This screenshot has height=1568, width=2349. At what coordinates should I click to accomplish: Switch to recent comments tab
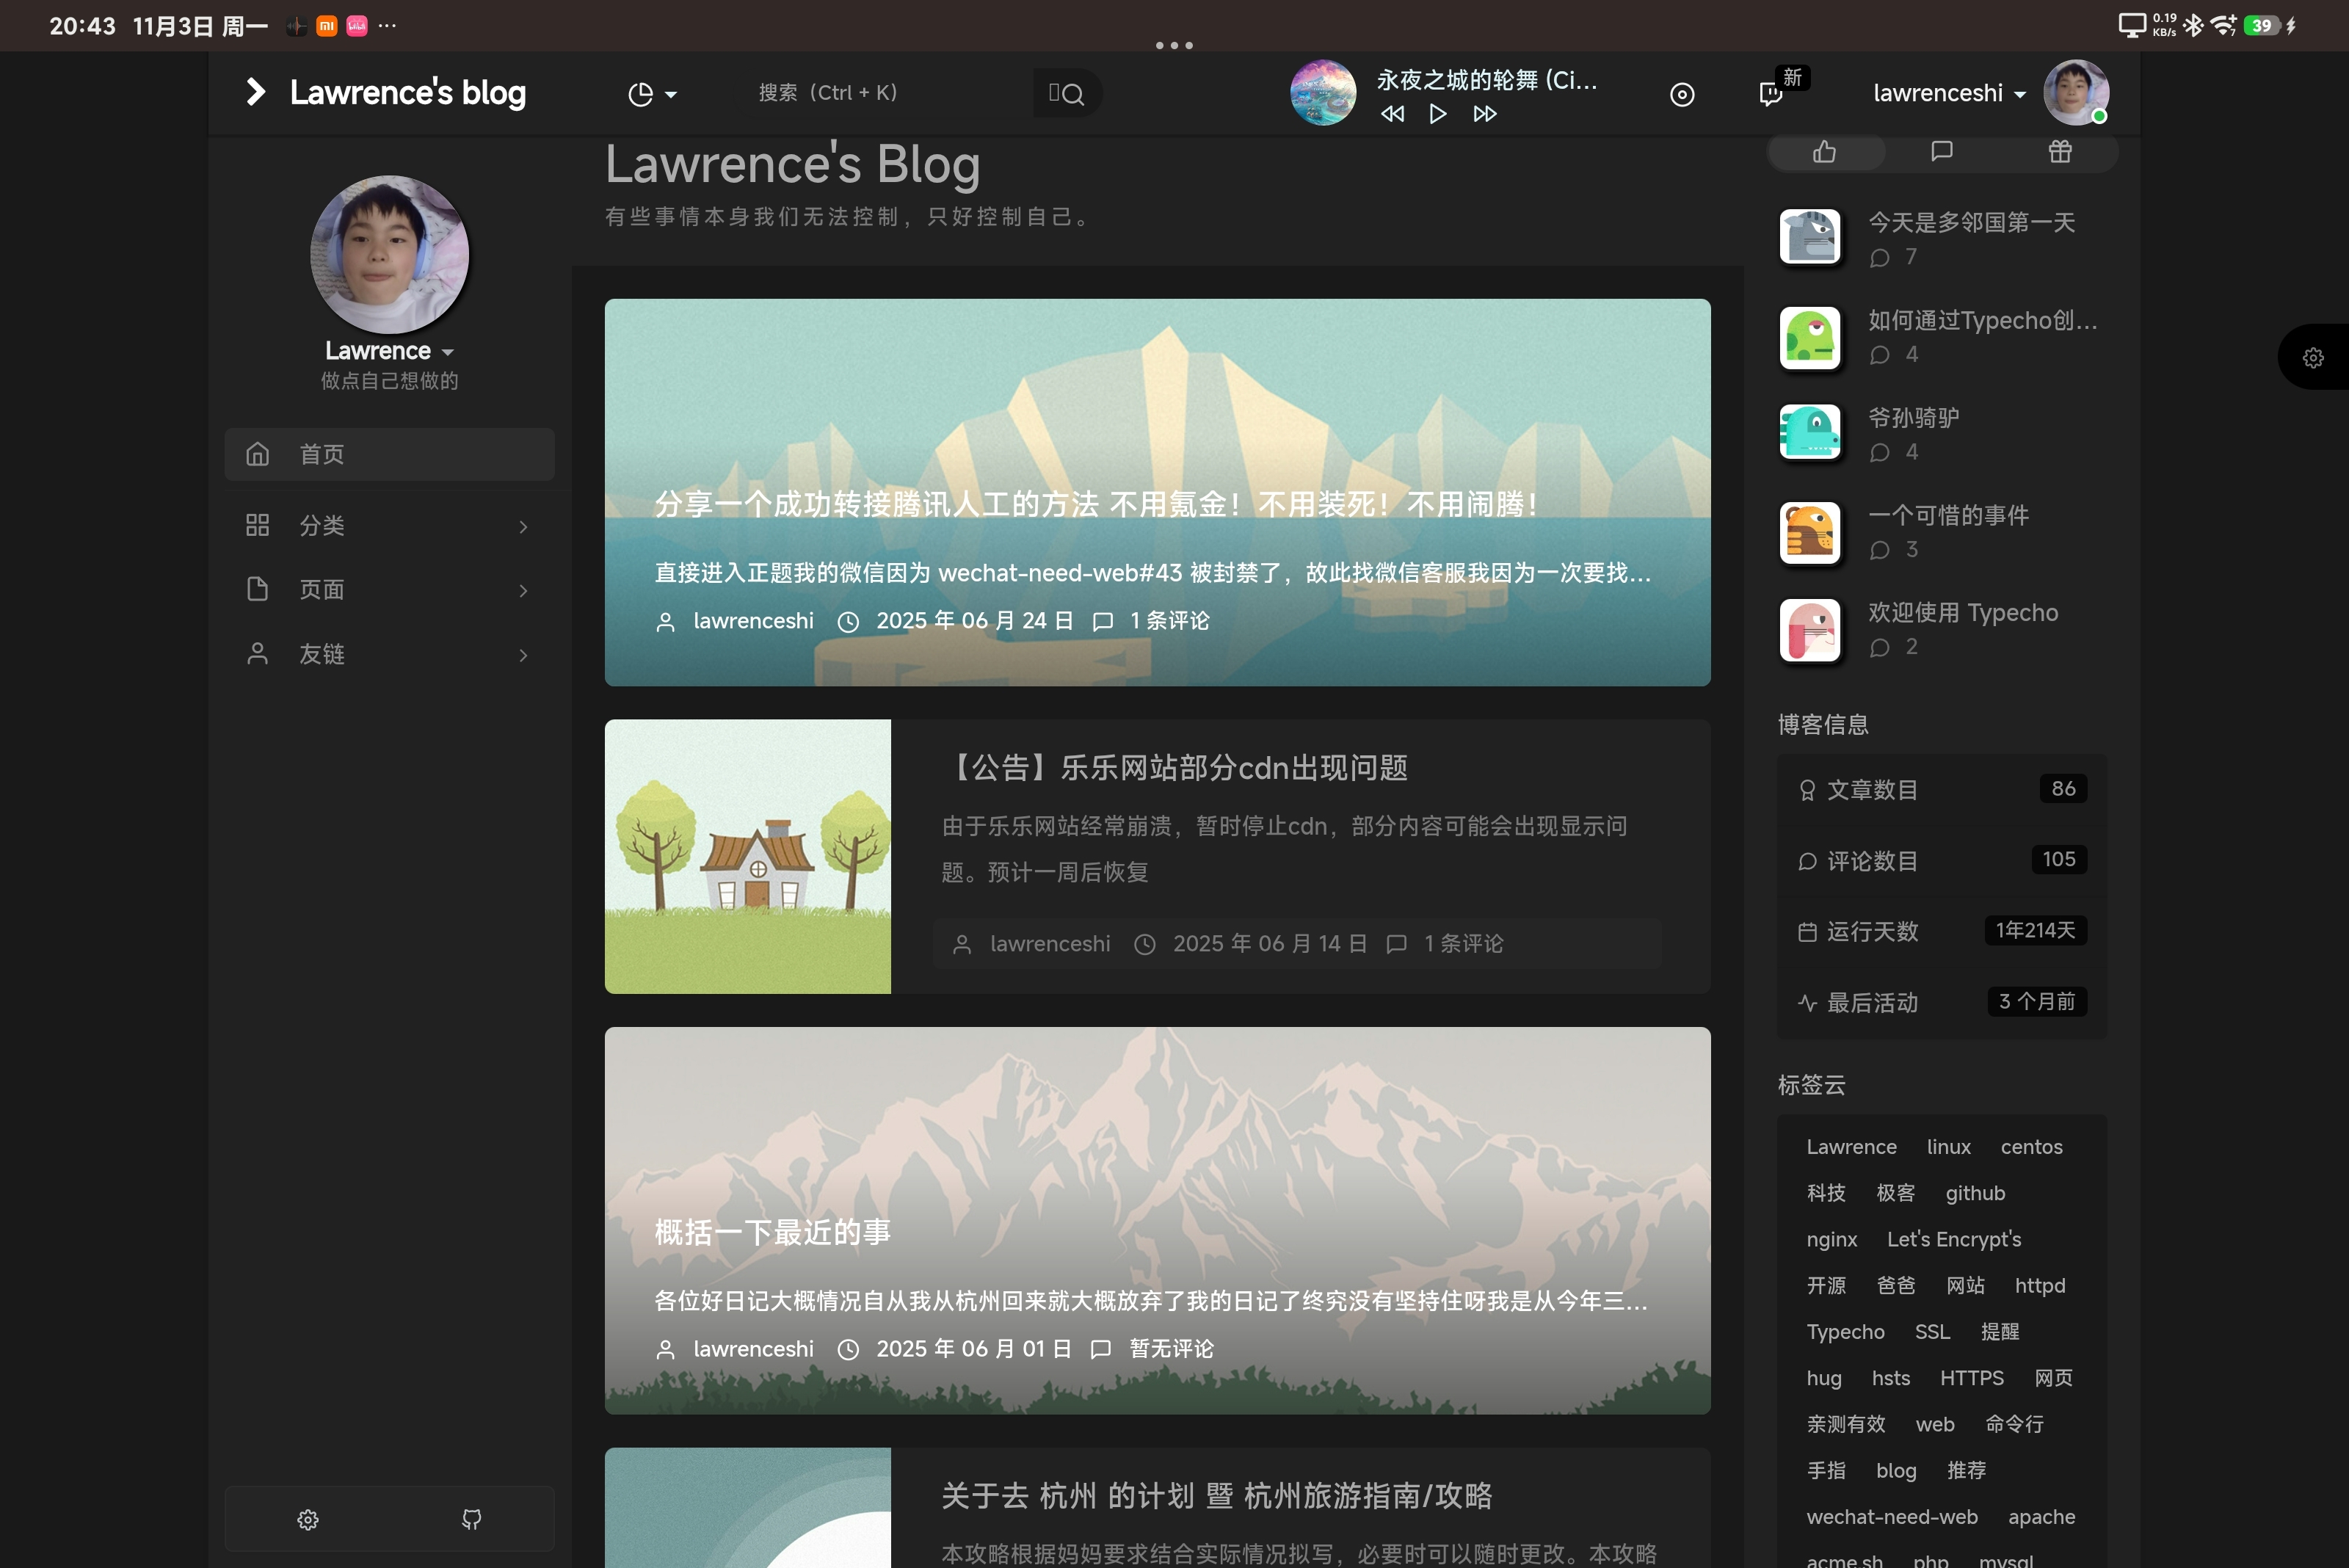[x=1942, y=152]
